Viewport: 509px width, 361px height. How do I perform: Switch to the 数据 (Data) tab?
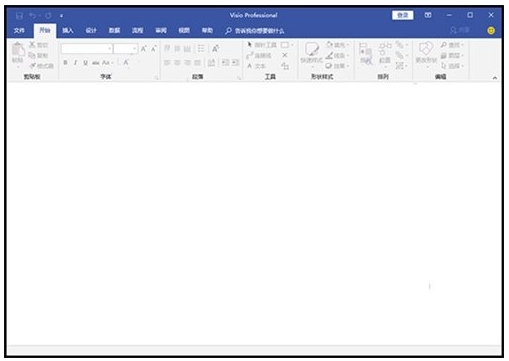coord(114,31)
